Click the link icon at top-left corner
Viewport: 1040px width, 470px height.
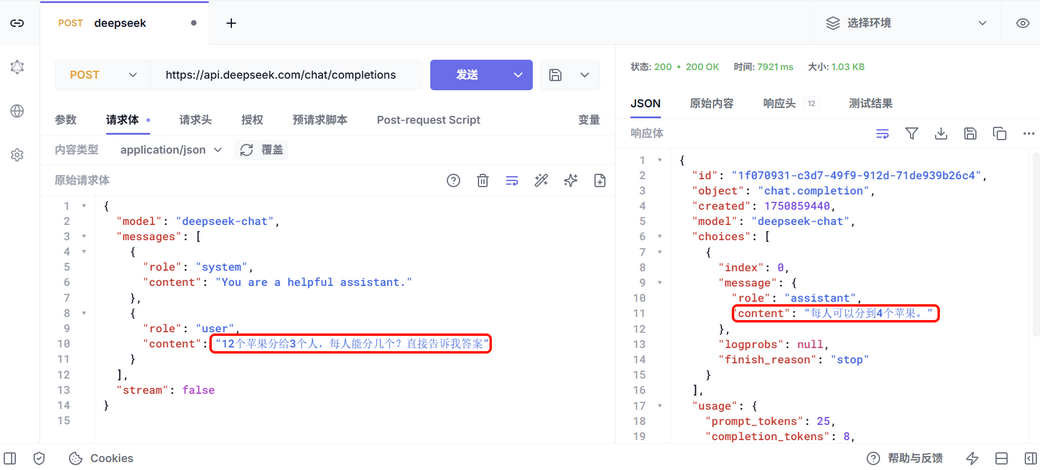click(x=17, y=23)
